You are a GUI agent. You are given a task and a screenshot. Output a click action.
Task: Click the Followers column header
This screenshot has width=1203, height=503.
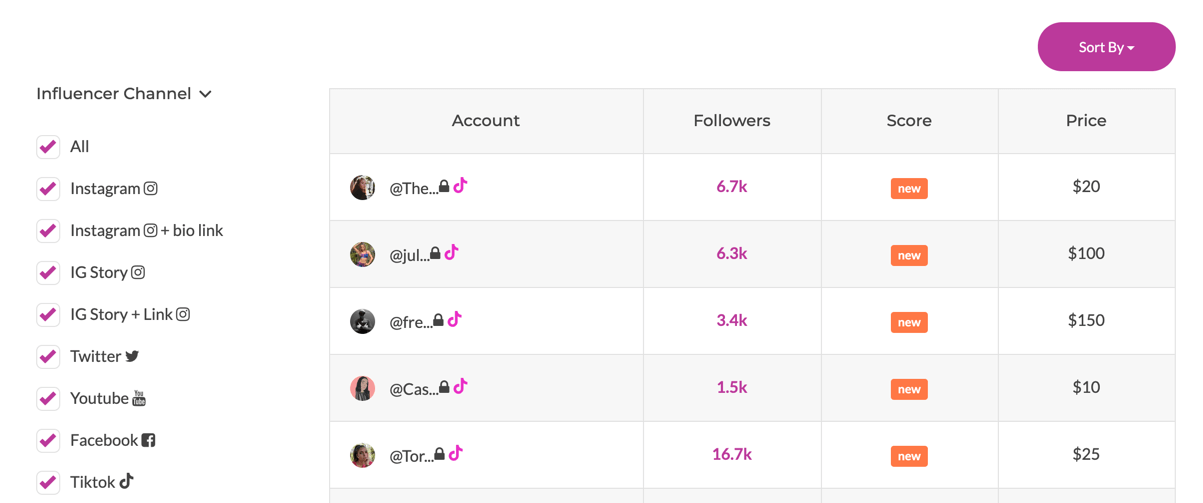coord(732,121)
